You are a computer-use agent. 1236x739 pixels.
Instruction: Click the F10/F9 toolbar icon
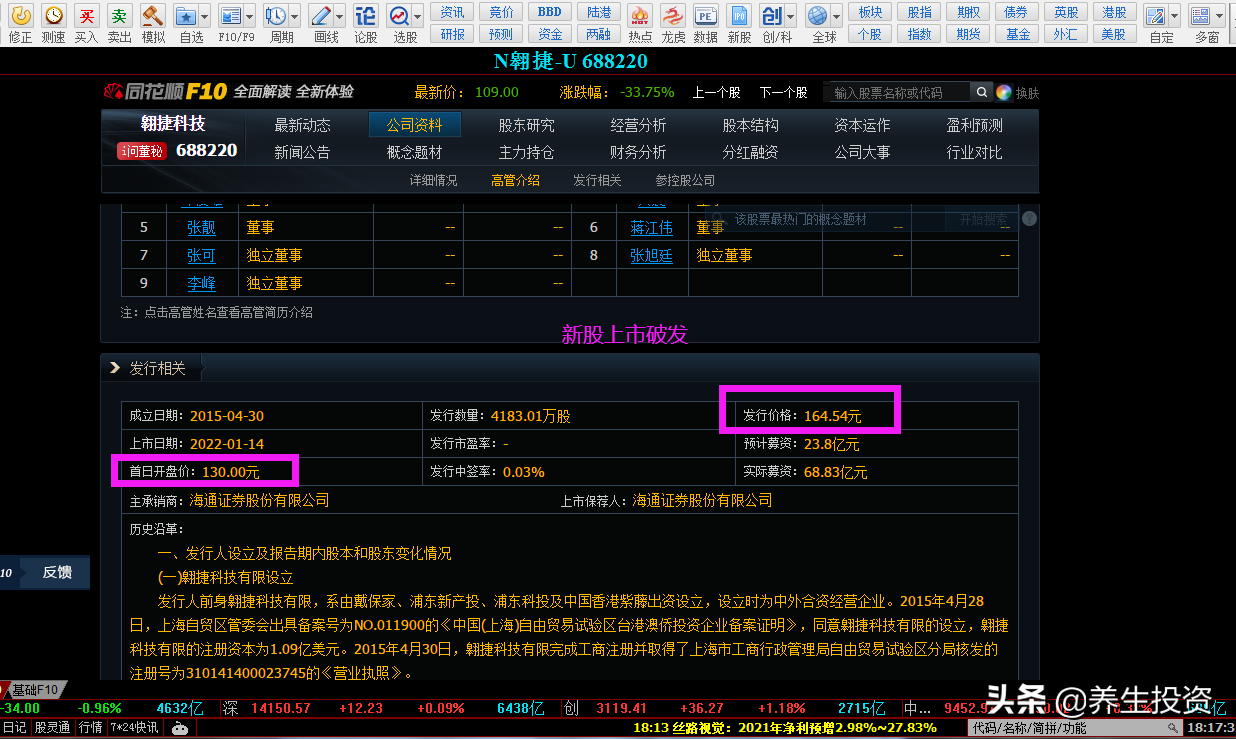231,16
